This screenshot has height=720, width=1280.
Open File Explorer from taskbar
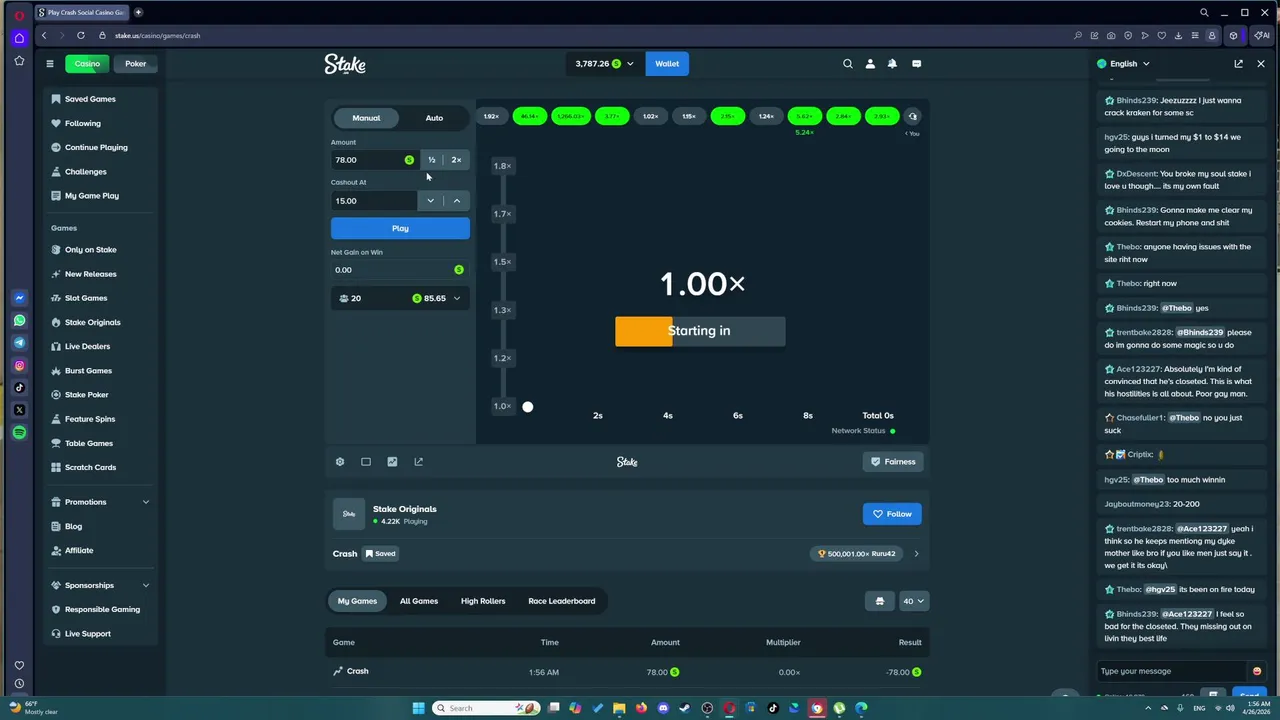click(x=619, y=708)
